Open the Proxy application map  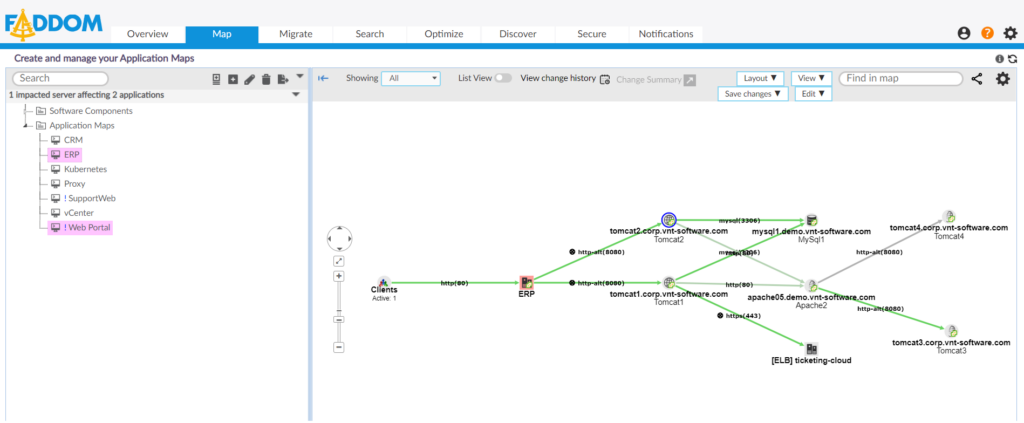[x=74, y=183]
